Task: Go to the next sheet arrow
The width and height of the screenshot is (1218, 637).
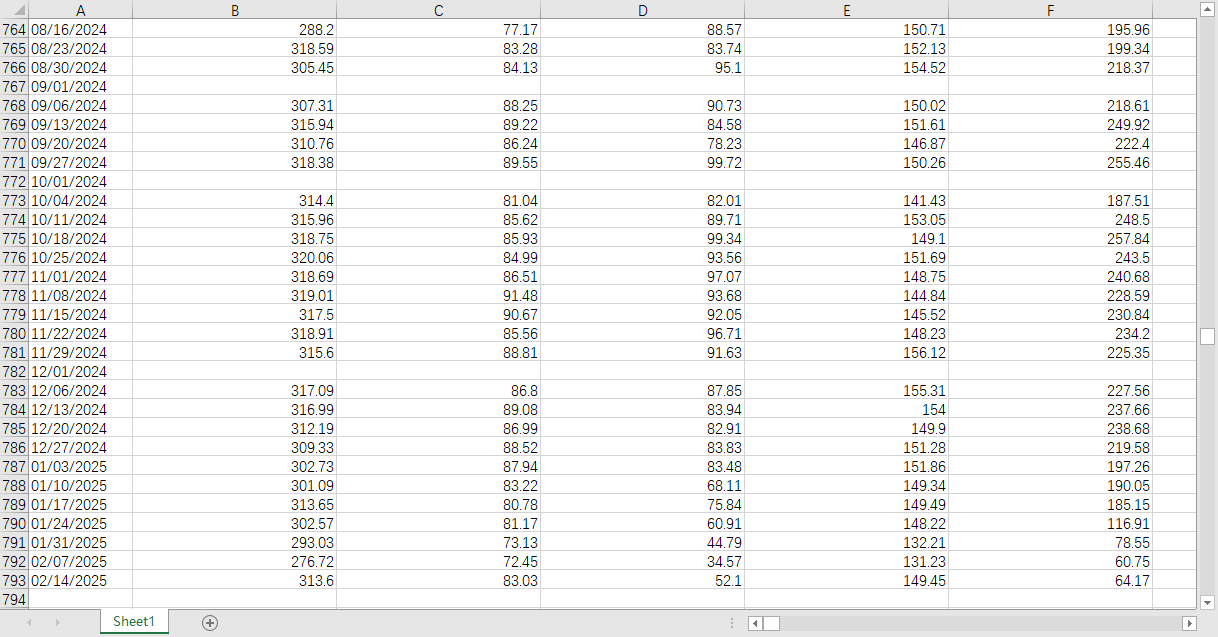Action: [x=57, y=622]
